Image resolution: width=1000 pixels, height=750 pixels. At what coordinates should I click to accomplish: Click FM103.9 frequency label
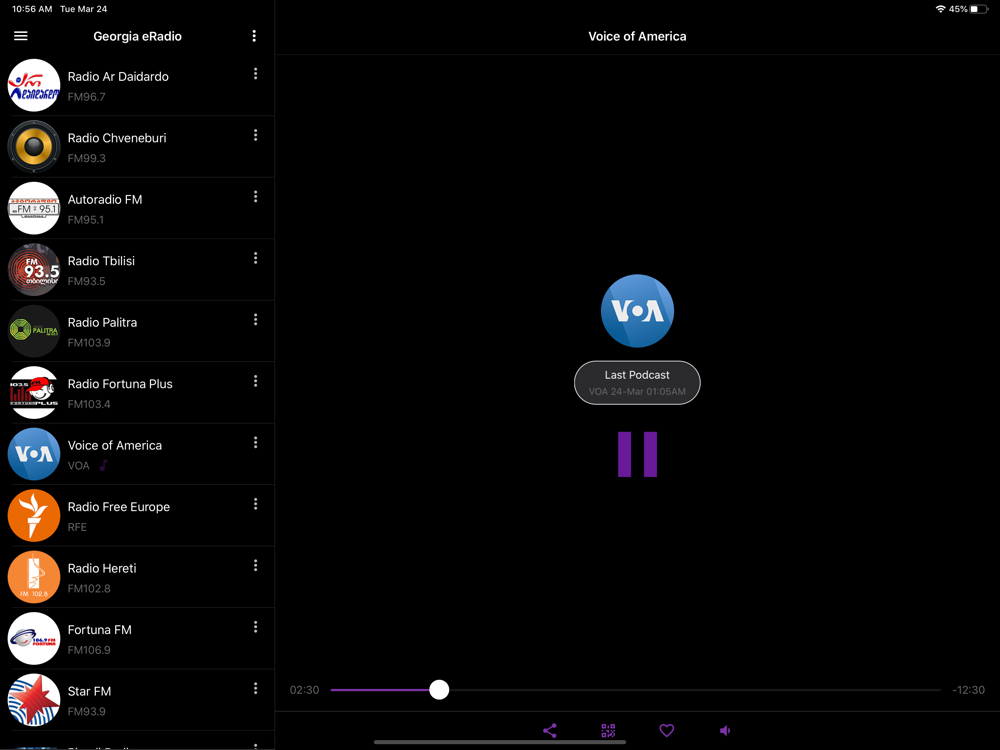point(89,342)
